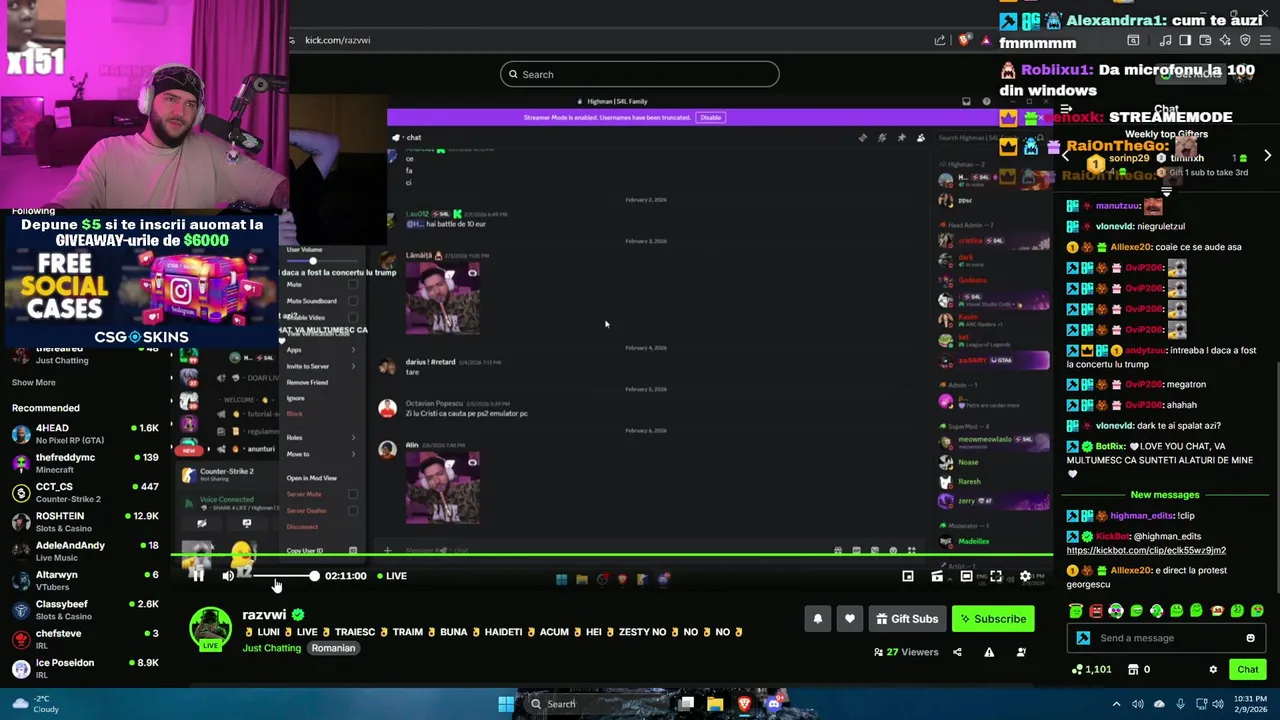Open AdeleAndAndy Live Music channel
The width and height of the screenshot is (1280, 720).
tap(85, 551)
